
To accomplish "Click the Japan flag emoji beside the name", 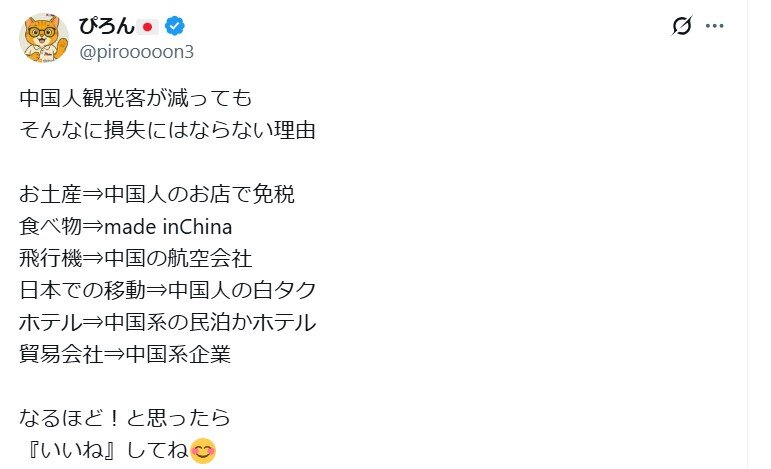I will pos(149,26).
